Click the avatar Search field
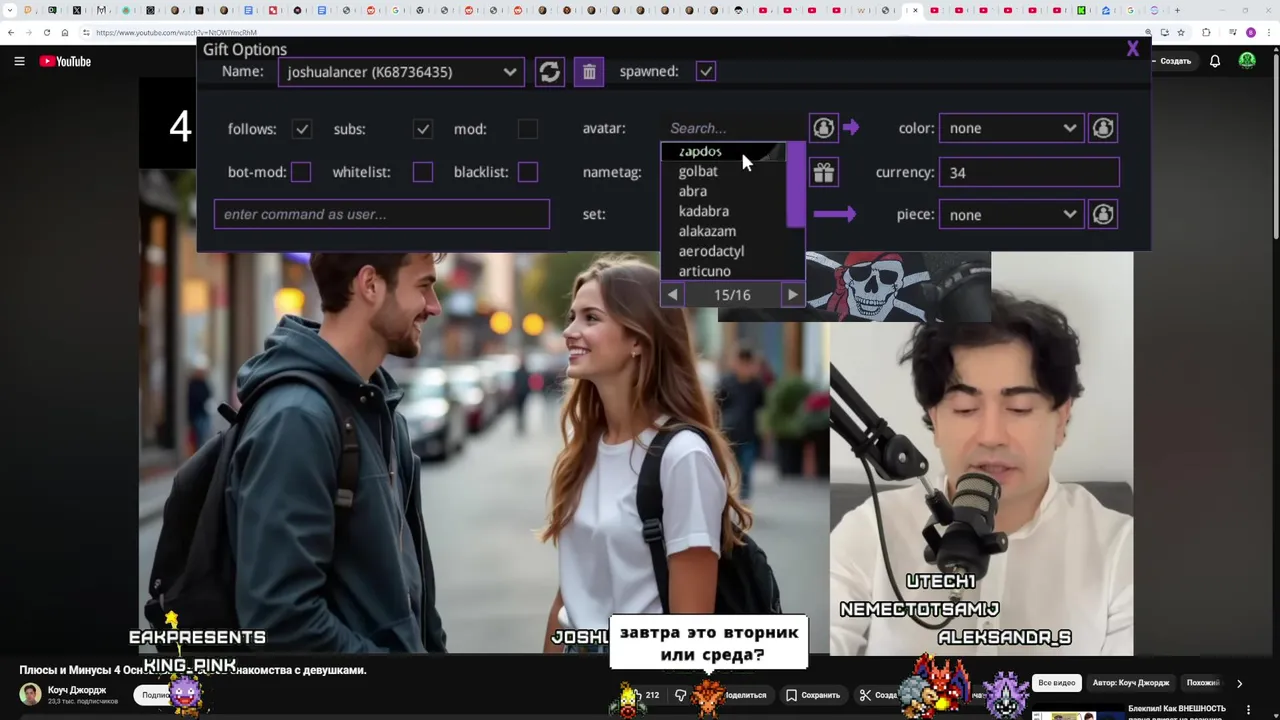The height and width of the screenshot is (720, 1280). (732, 128)
